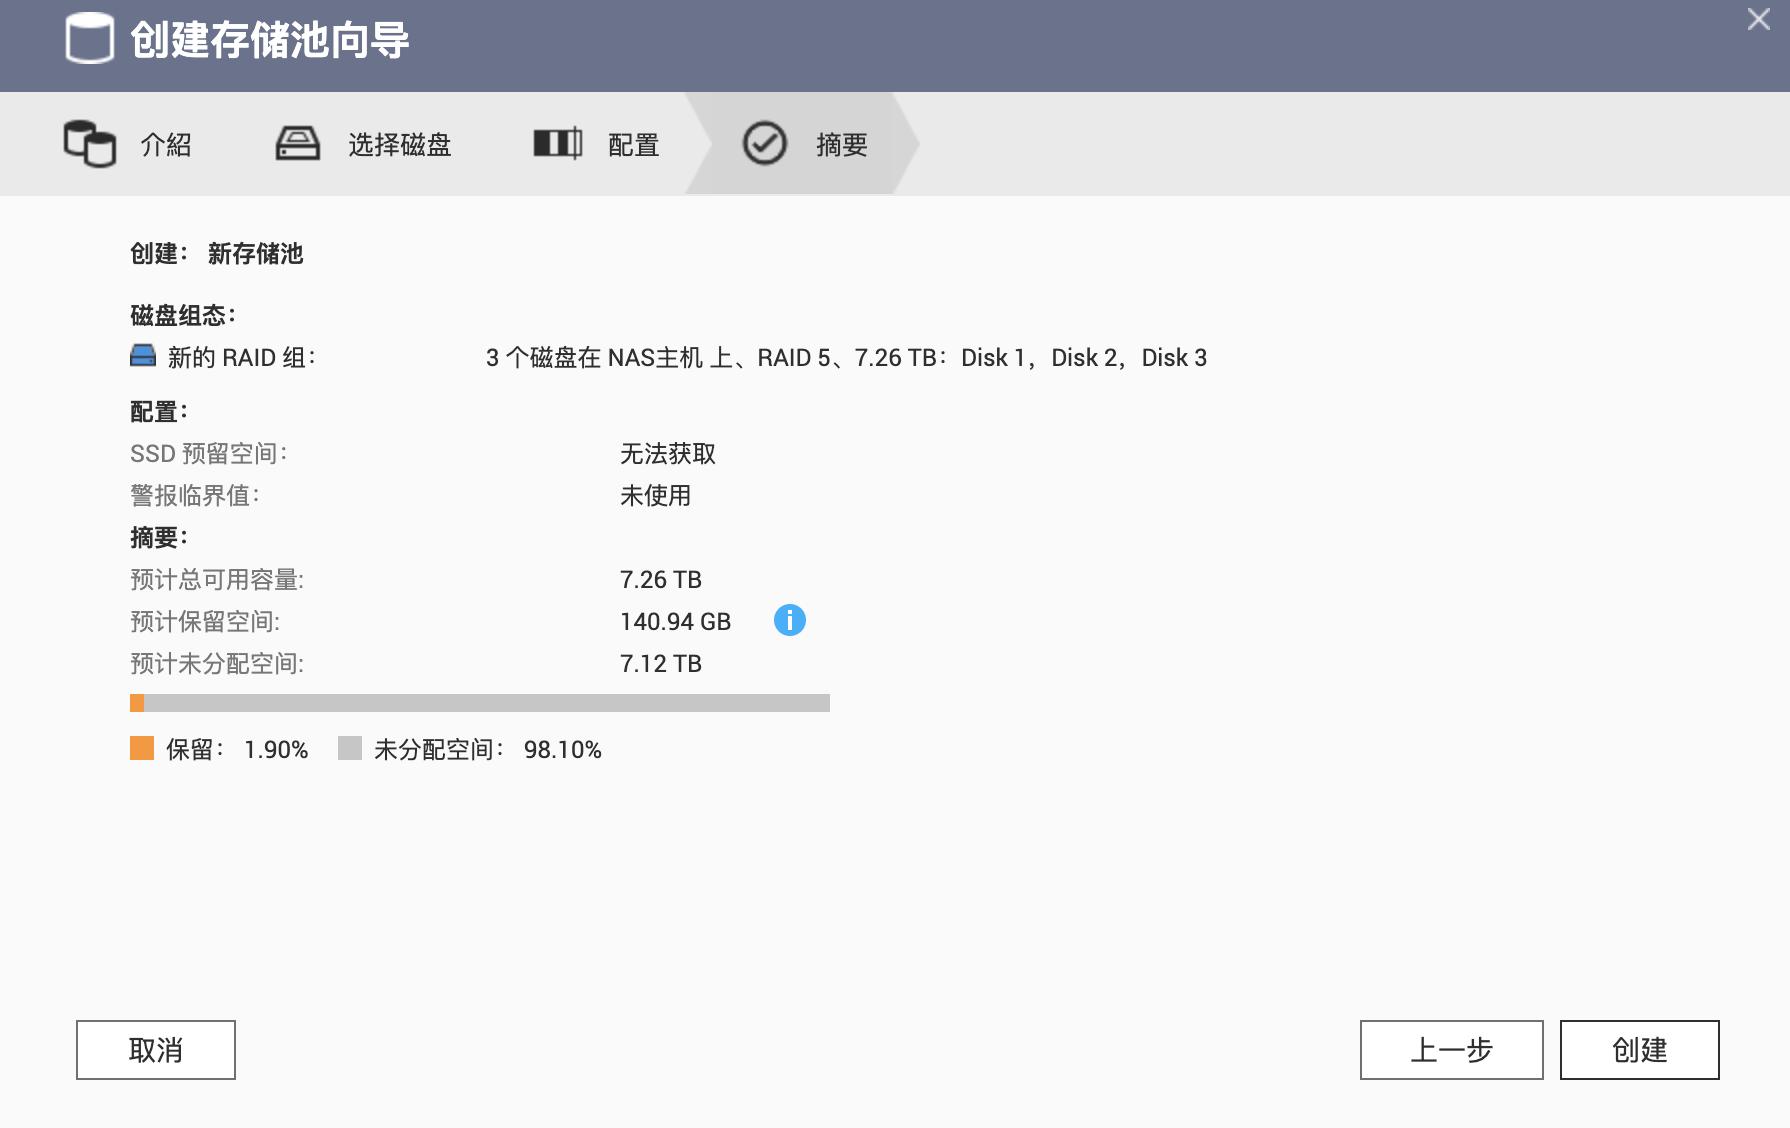Click the capacity allocation progress bar
1790x1128 pixels.
478,704
